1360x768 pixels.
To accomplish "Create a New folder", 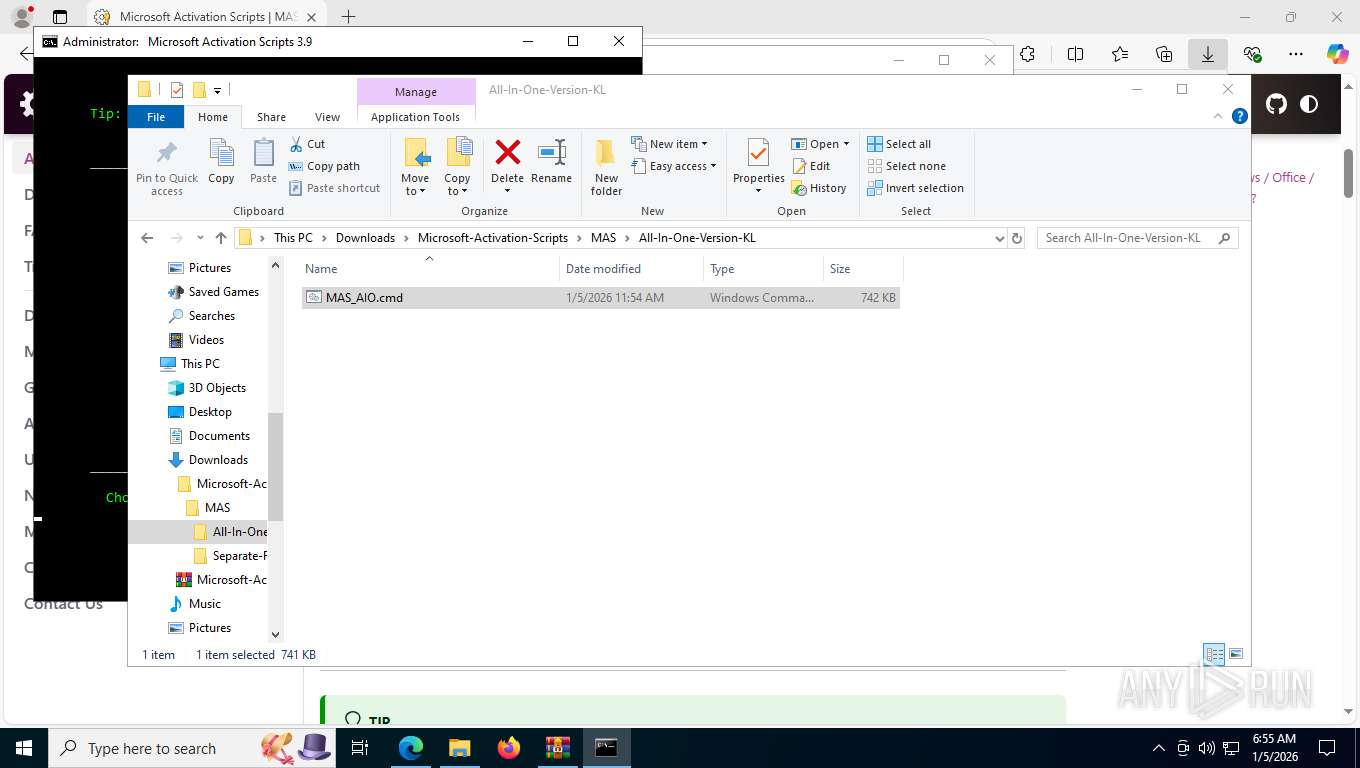I will click(x=606, y=167).
